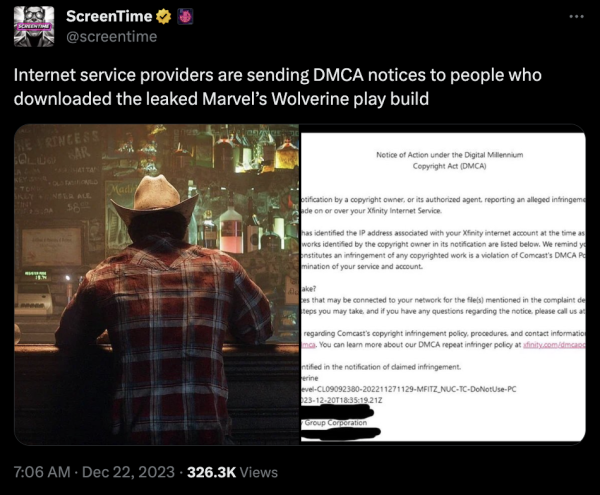Click the ScreenTime display name

(109, 16)
